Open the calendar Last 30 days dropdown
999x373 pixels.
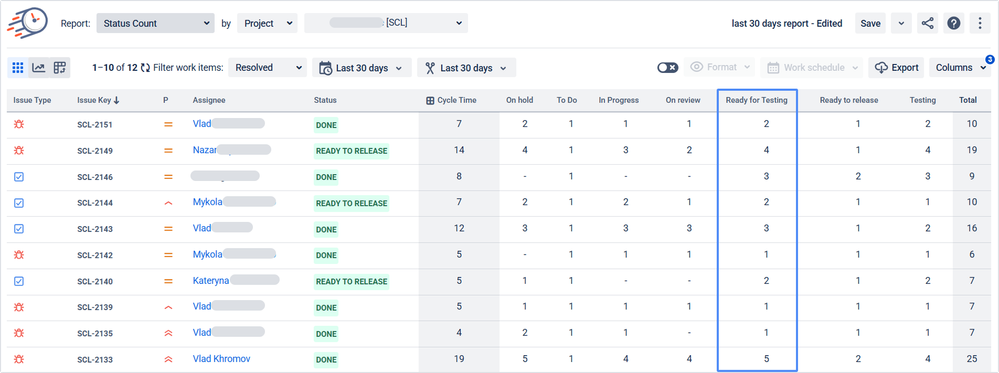362,68
